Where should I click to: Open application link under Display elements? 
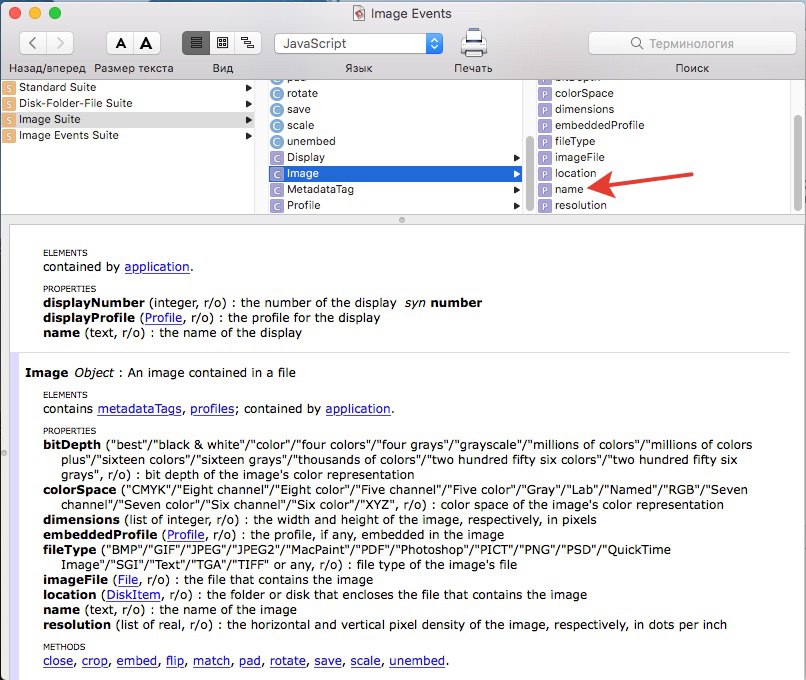click(x=157, y=267)
